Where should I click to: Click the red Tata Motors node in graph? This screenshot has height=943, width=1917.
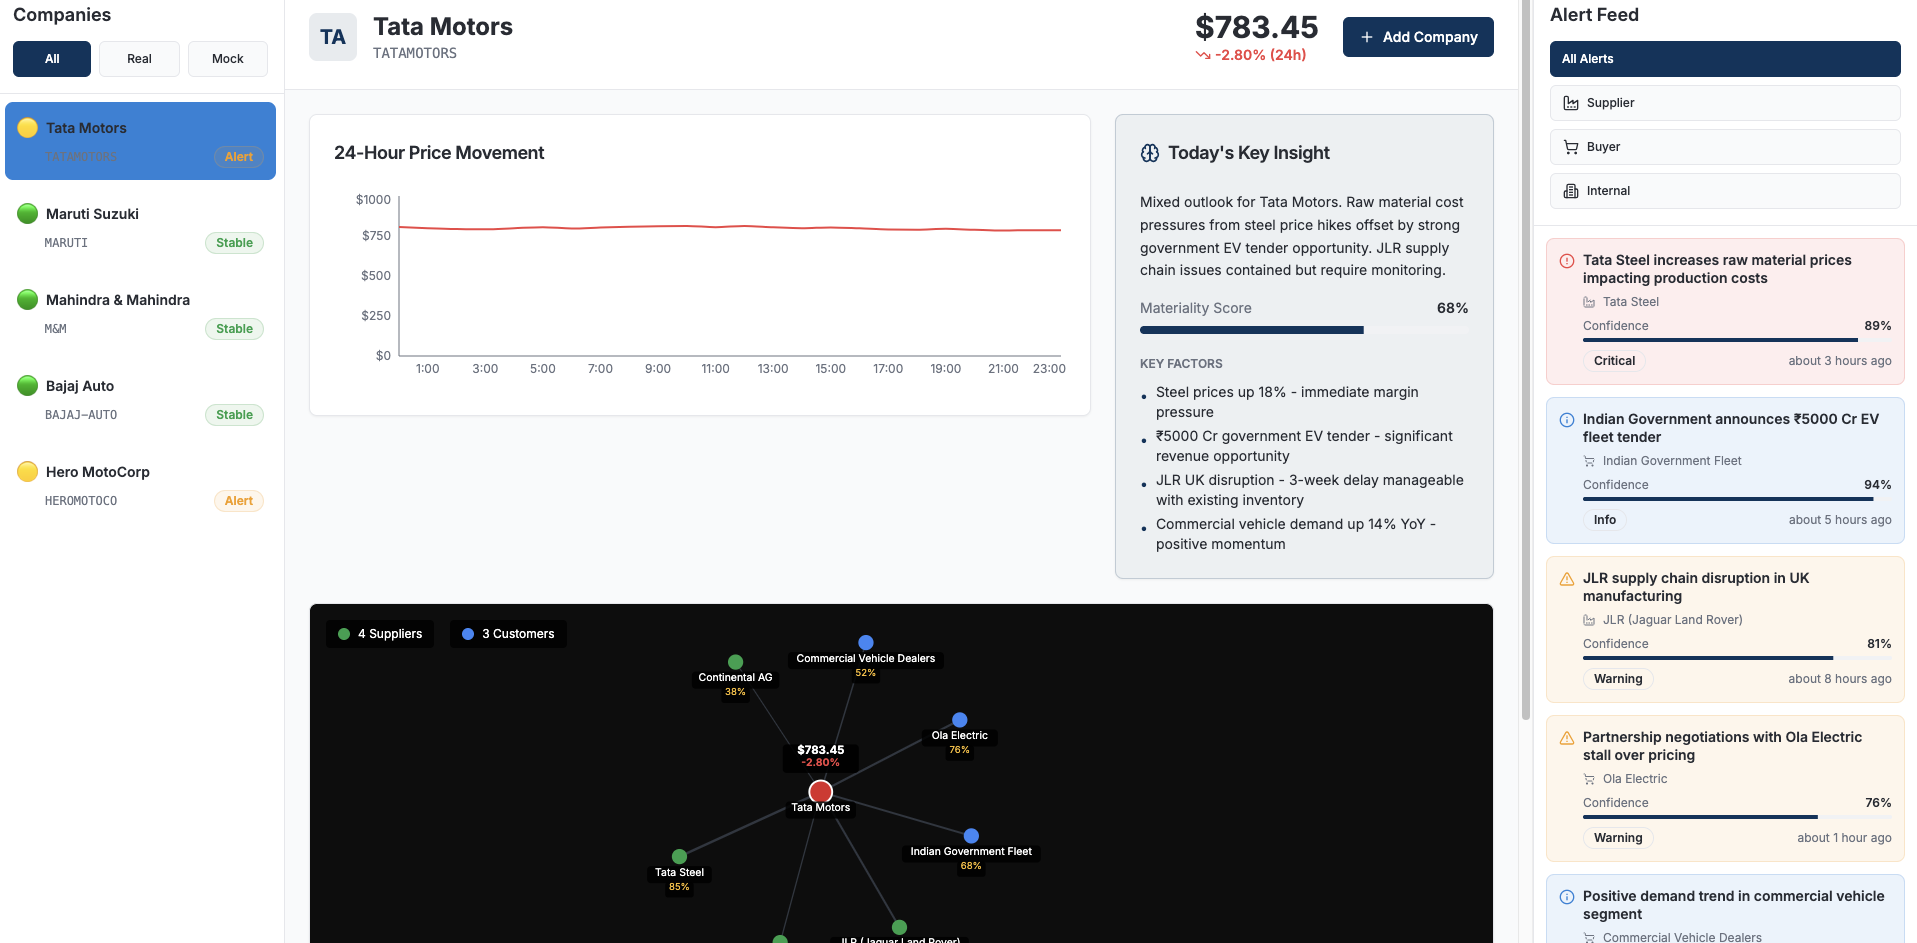click(821, 791)
